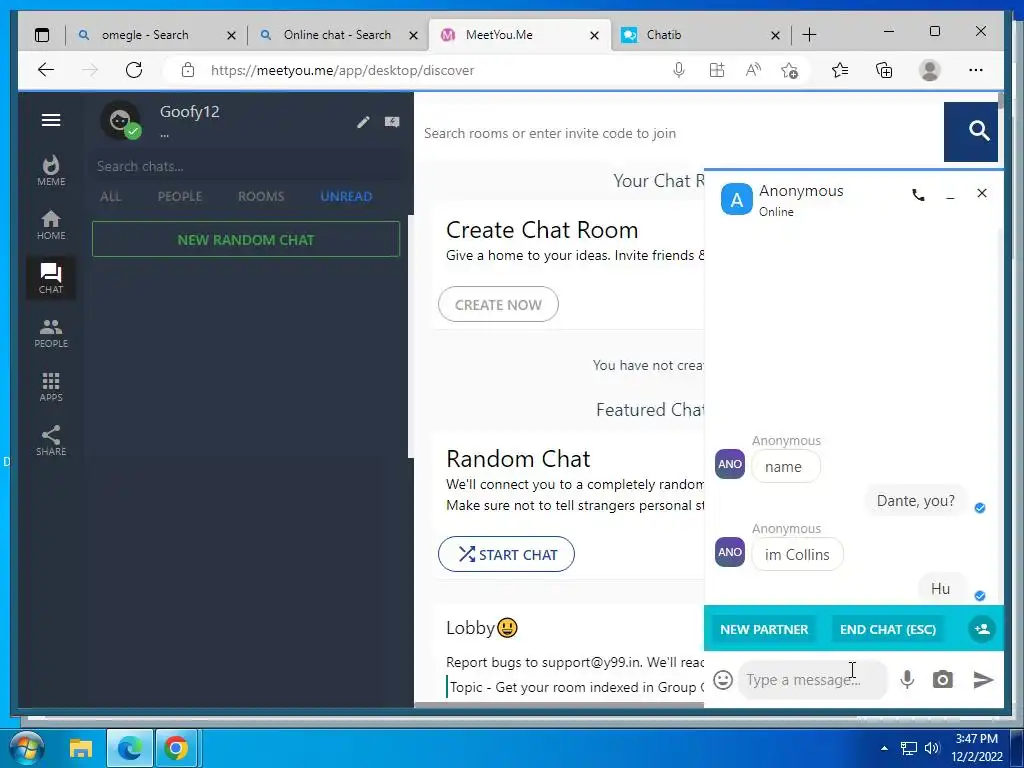The height and width of the screenshot is (768, 1024).
Task: Open browser Settings and more menu
Action: [976, 70]
